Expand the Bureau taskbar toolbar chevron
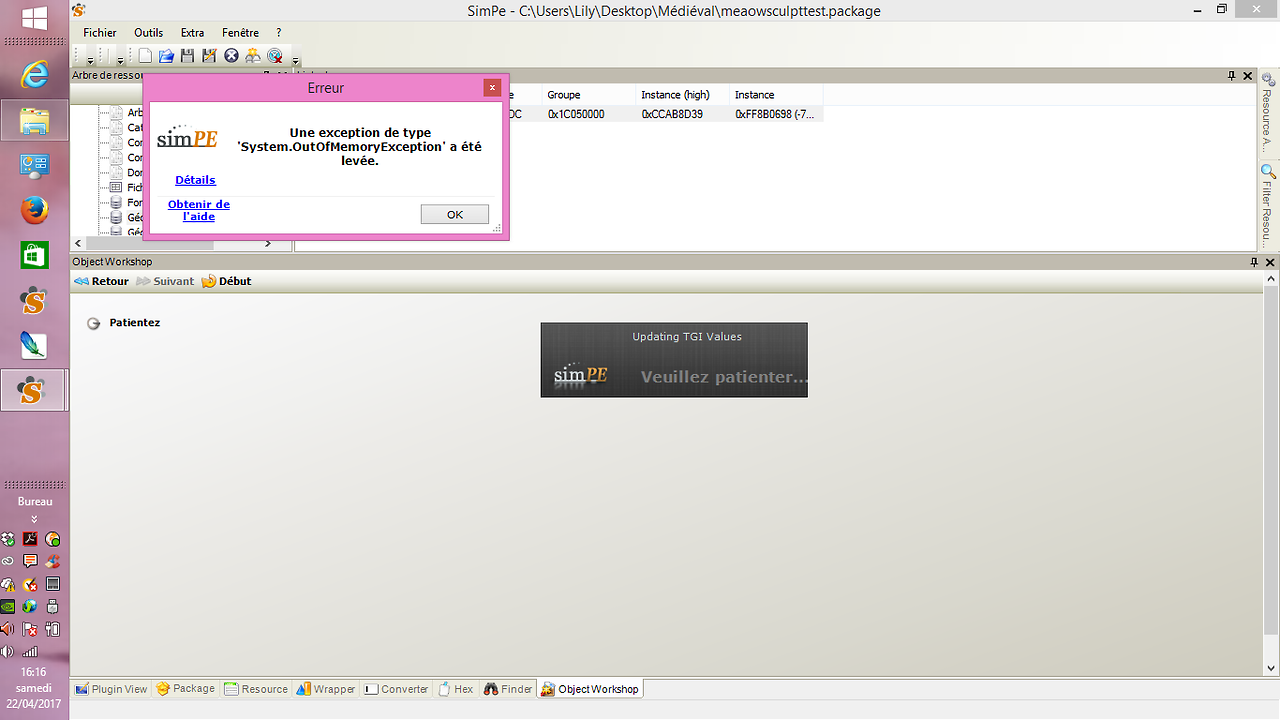This screenshot has width=1280, height=720. (x=34, y=518)
